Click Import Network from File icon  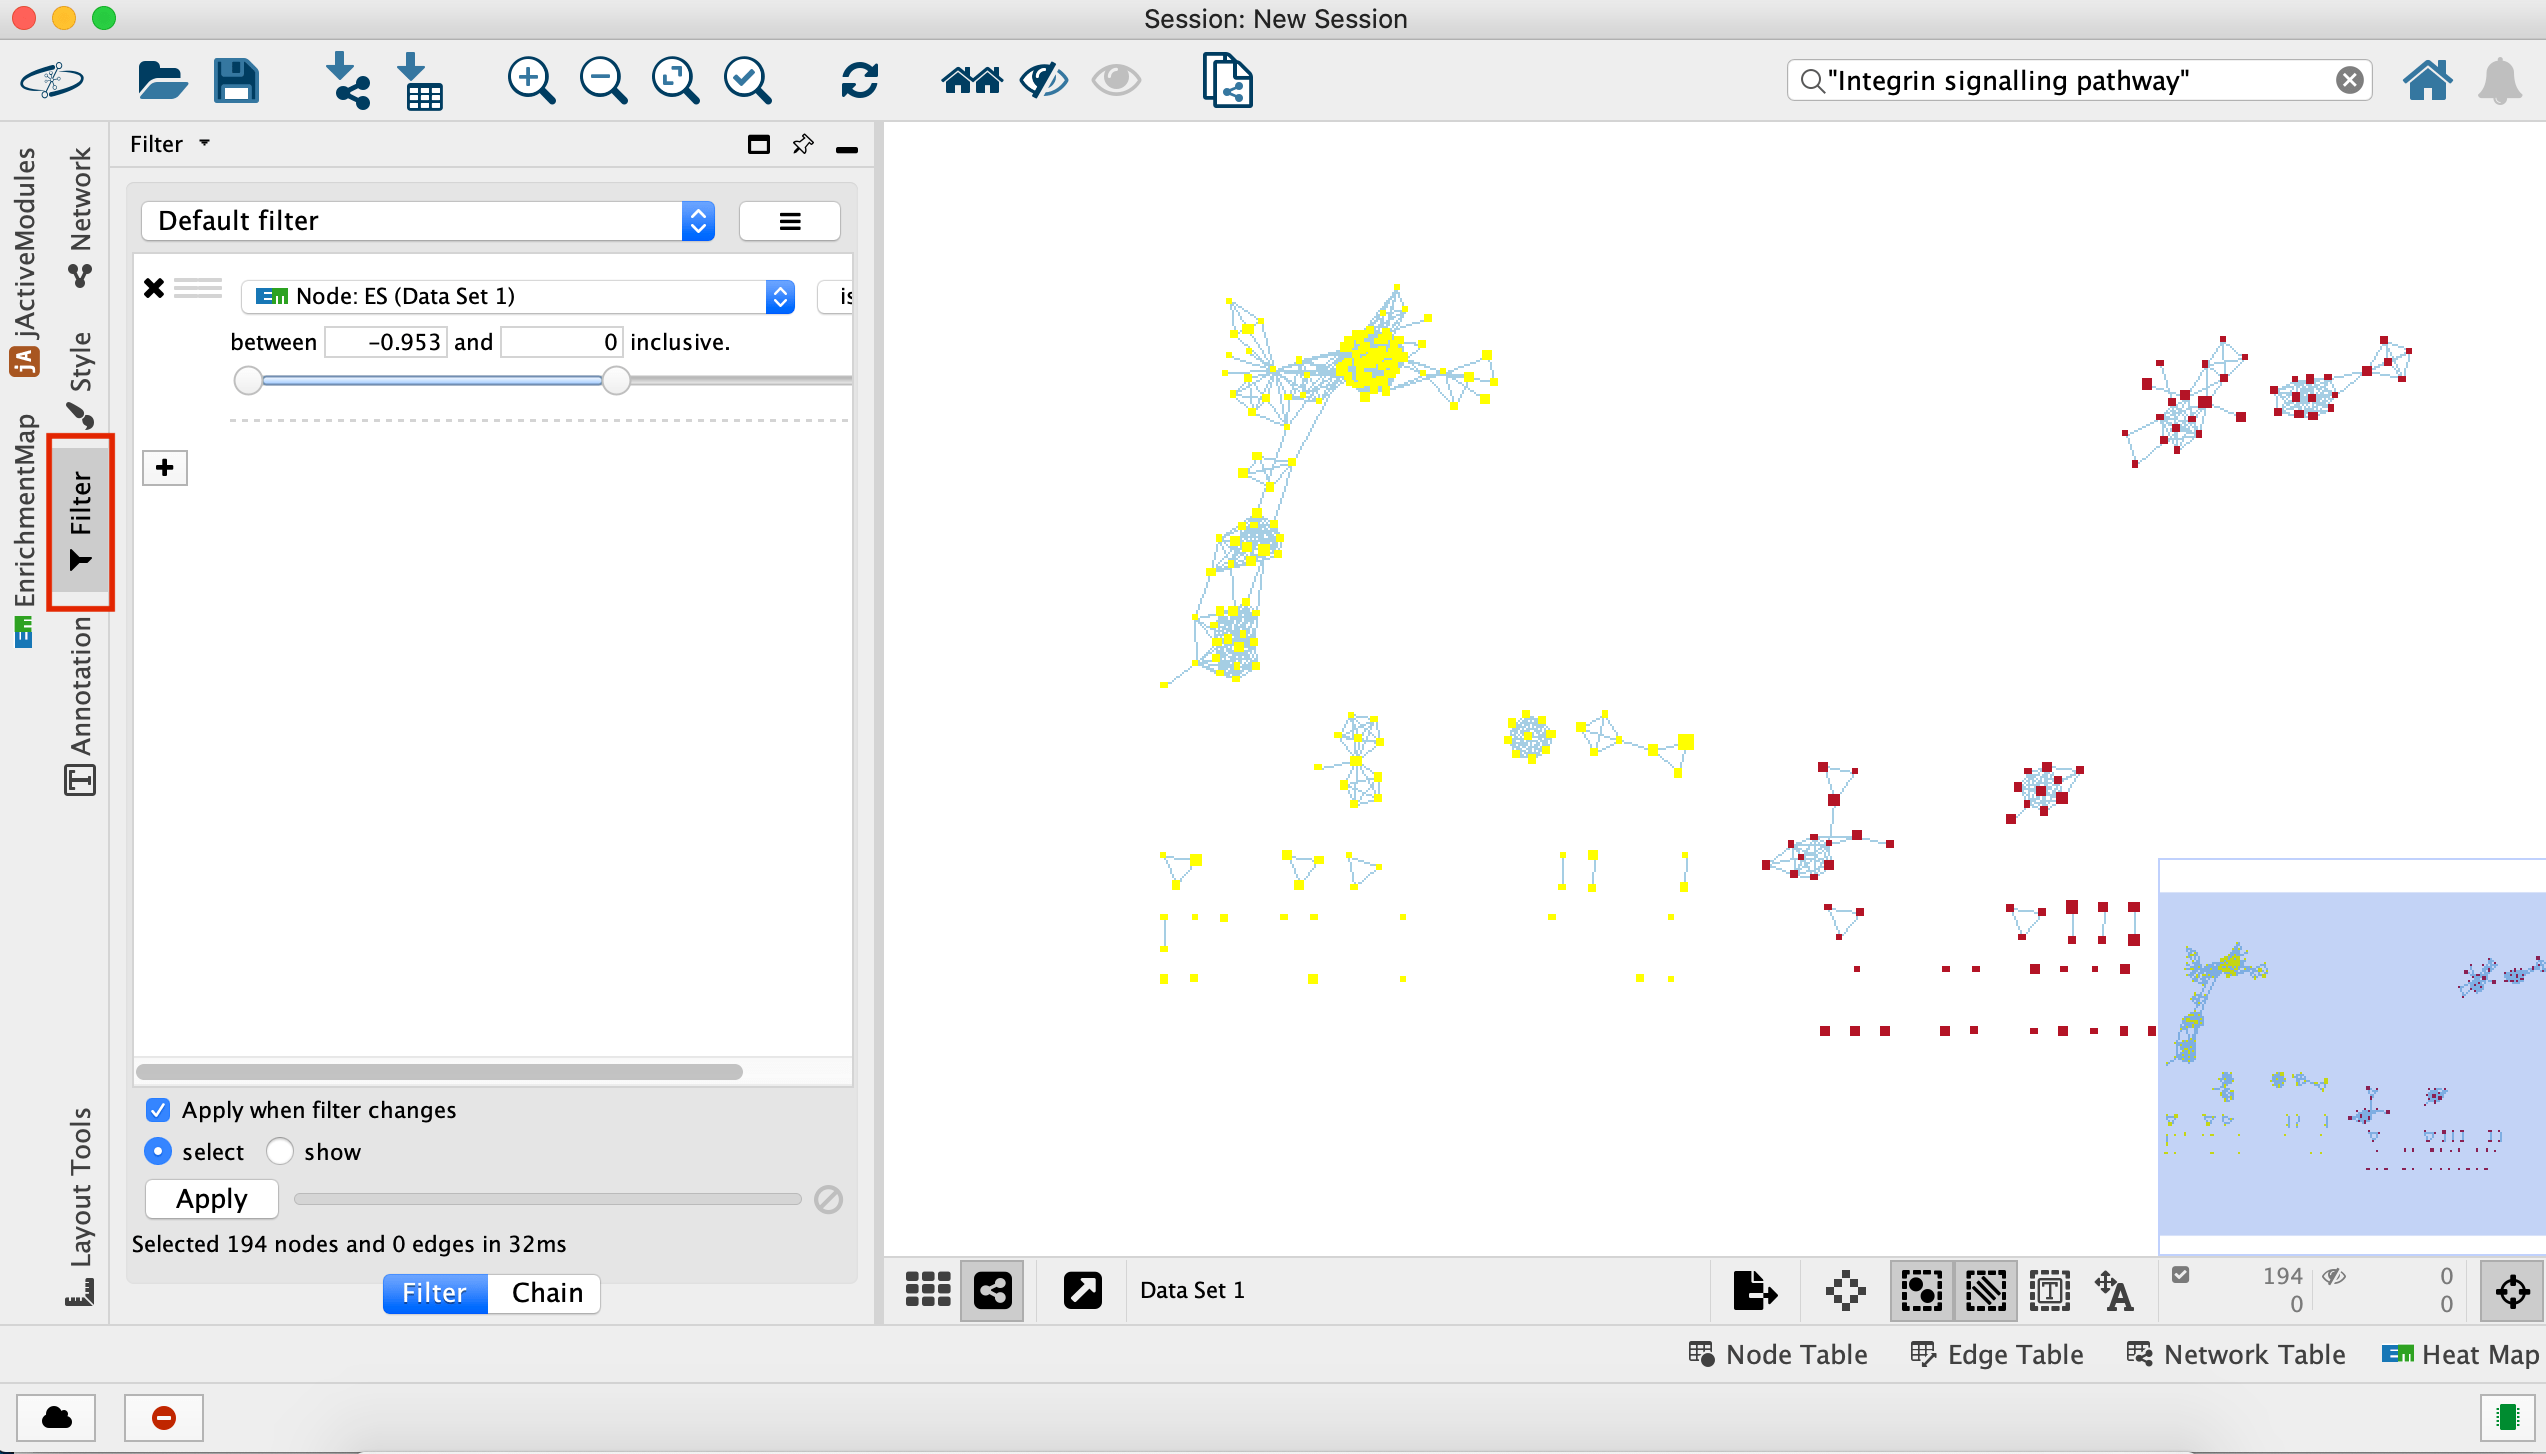pos(347,80)
